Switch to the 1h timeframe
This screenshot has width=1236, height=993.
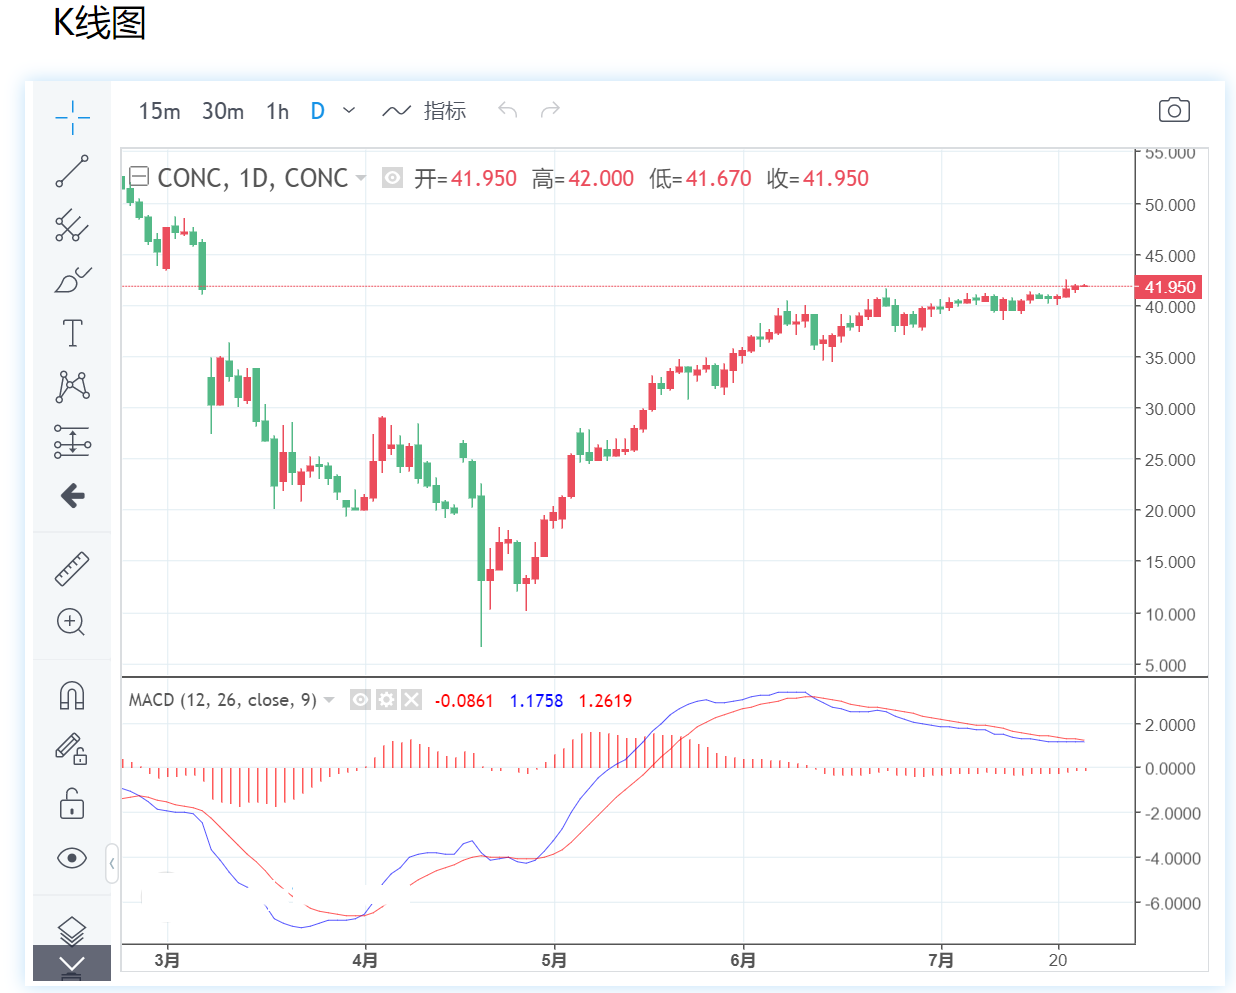pos(277,111)
